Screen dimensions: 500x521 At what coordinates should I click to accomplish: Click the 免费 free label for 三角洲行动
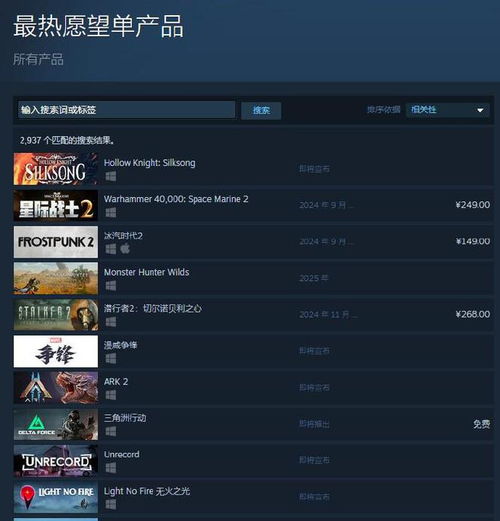tap(482, 424)
